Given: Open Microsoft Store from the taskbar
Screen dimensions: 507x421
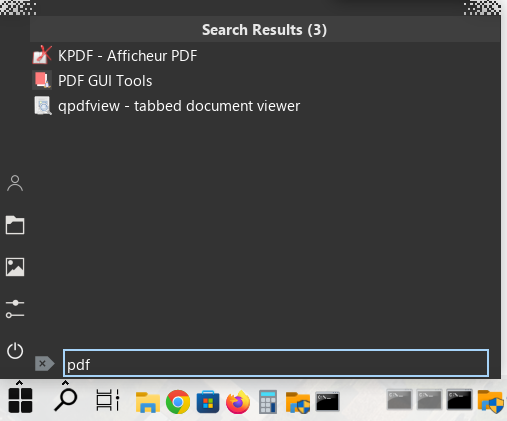Looking at the screenshot, I should click(x=208, y=402).
